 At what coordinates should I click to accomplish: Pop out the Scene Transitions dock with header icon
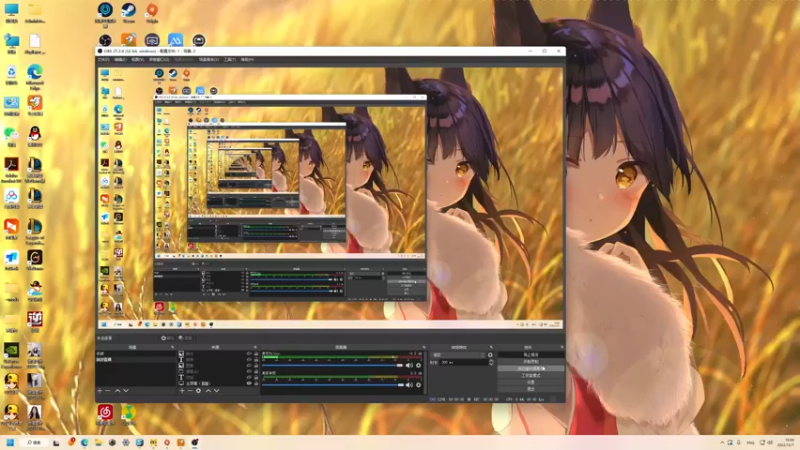[491, 347]
